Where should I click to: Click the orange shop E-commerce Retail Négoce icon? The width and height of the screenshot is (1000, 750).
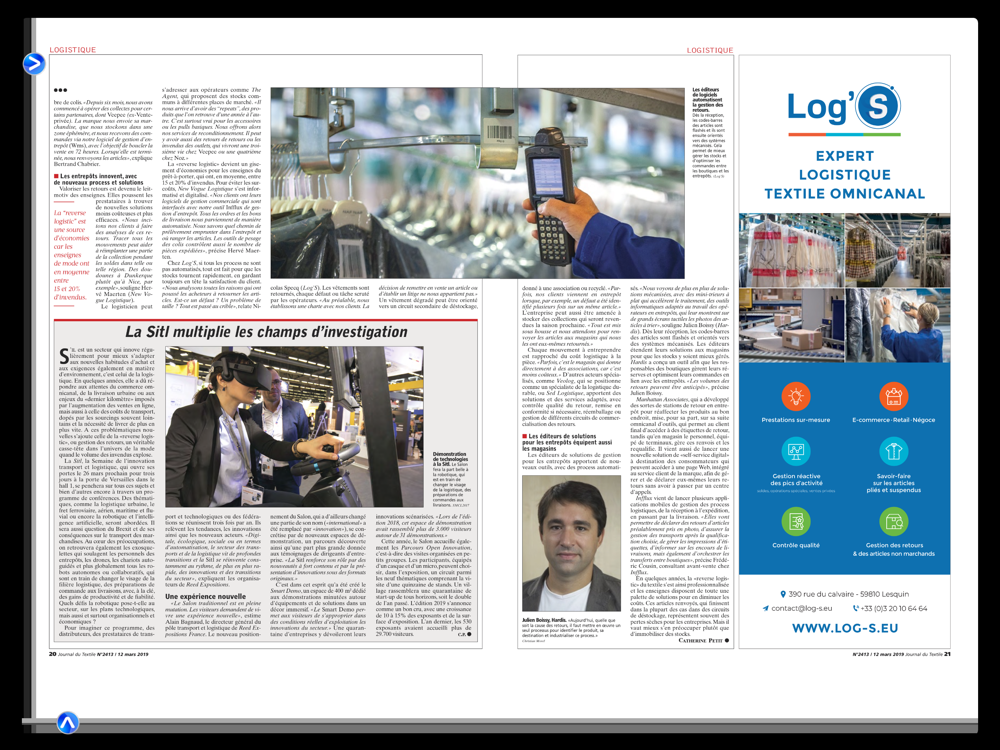[x=893, y=397]
